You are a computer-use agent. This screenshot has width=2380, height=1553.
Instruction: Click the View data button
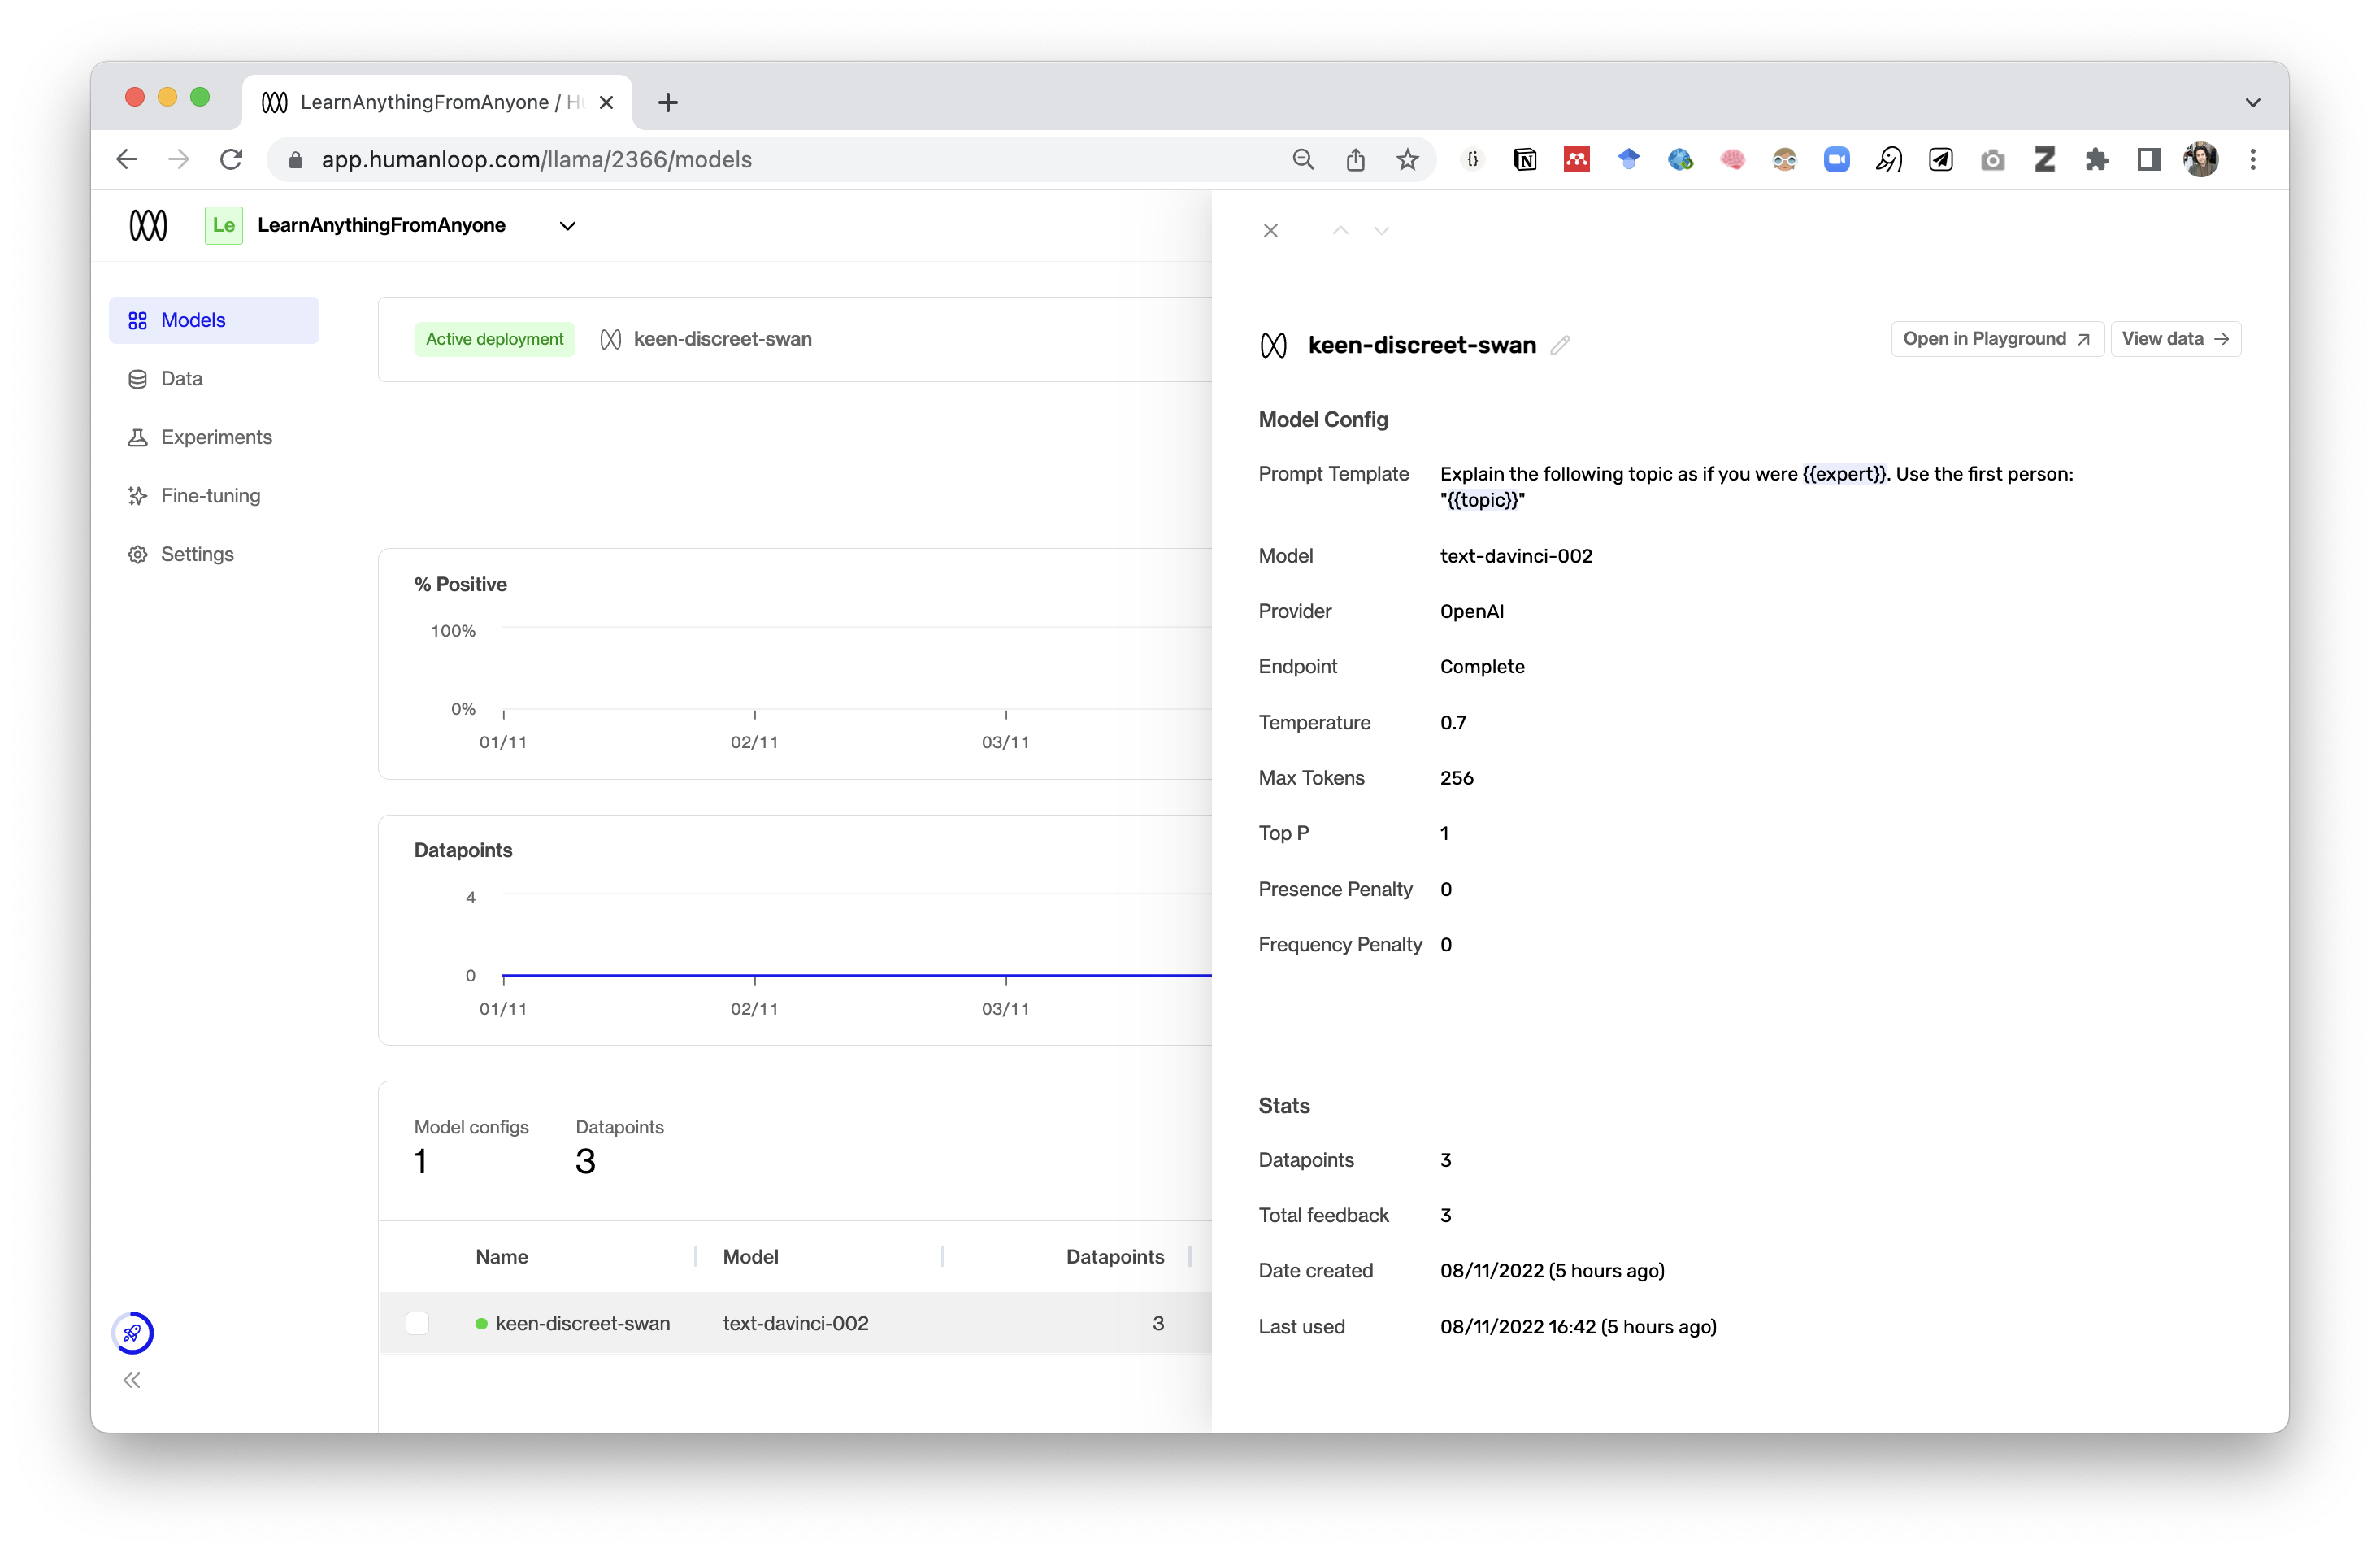2174,339
